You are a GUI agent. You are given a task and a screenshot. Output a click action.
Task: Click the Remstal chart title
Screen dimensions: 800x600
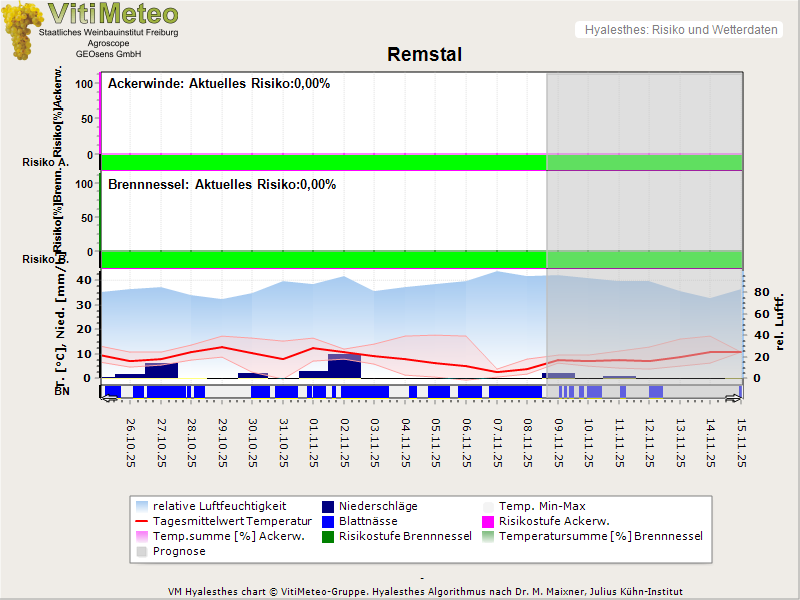click(x=424, y=55)
